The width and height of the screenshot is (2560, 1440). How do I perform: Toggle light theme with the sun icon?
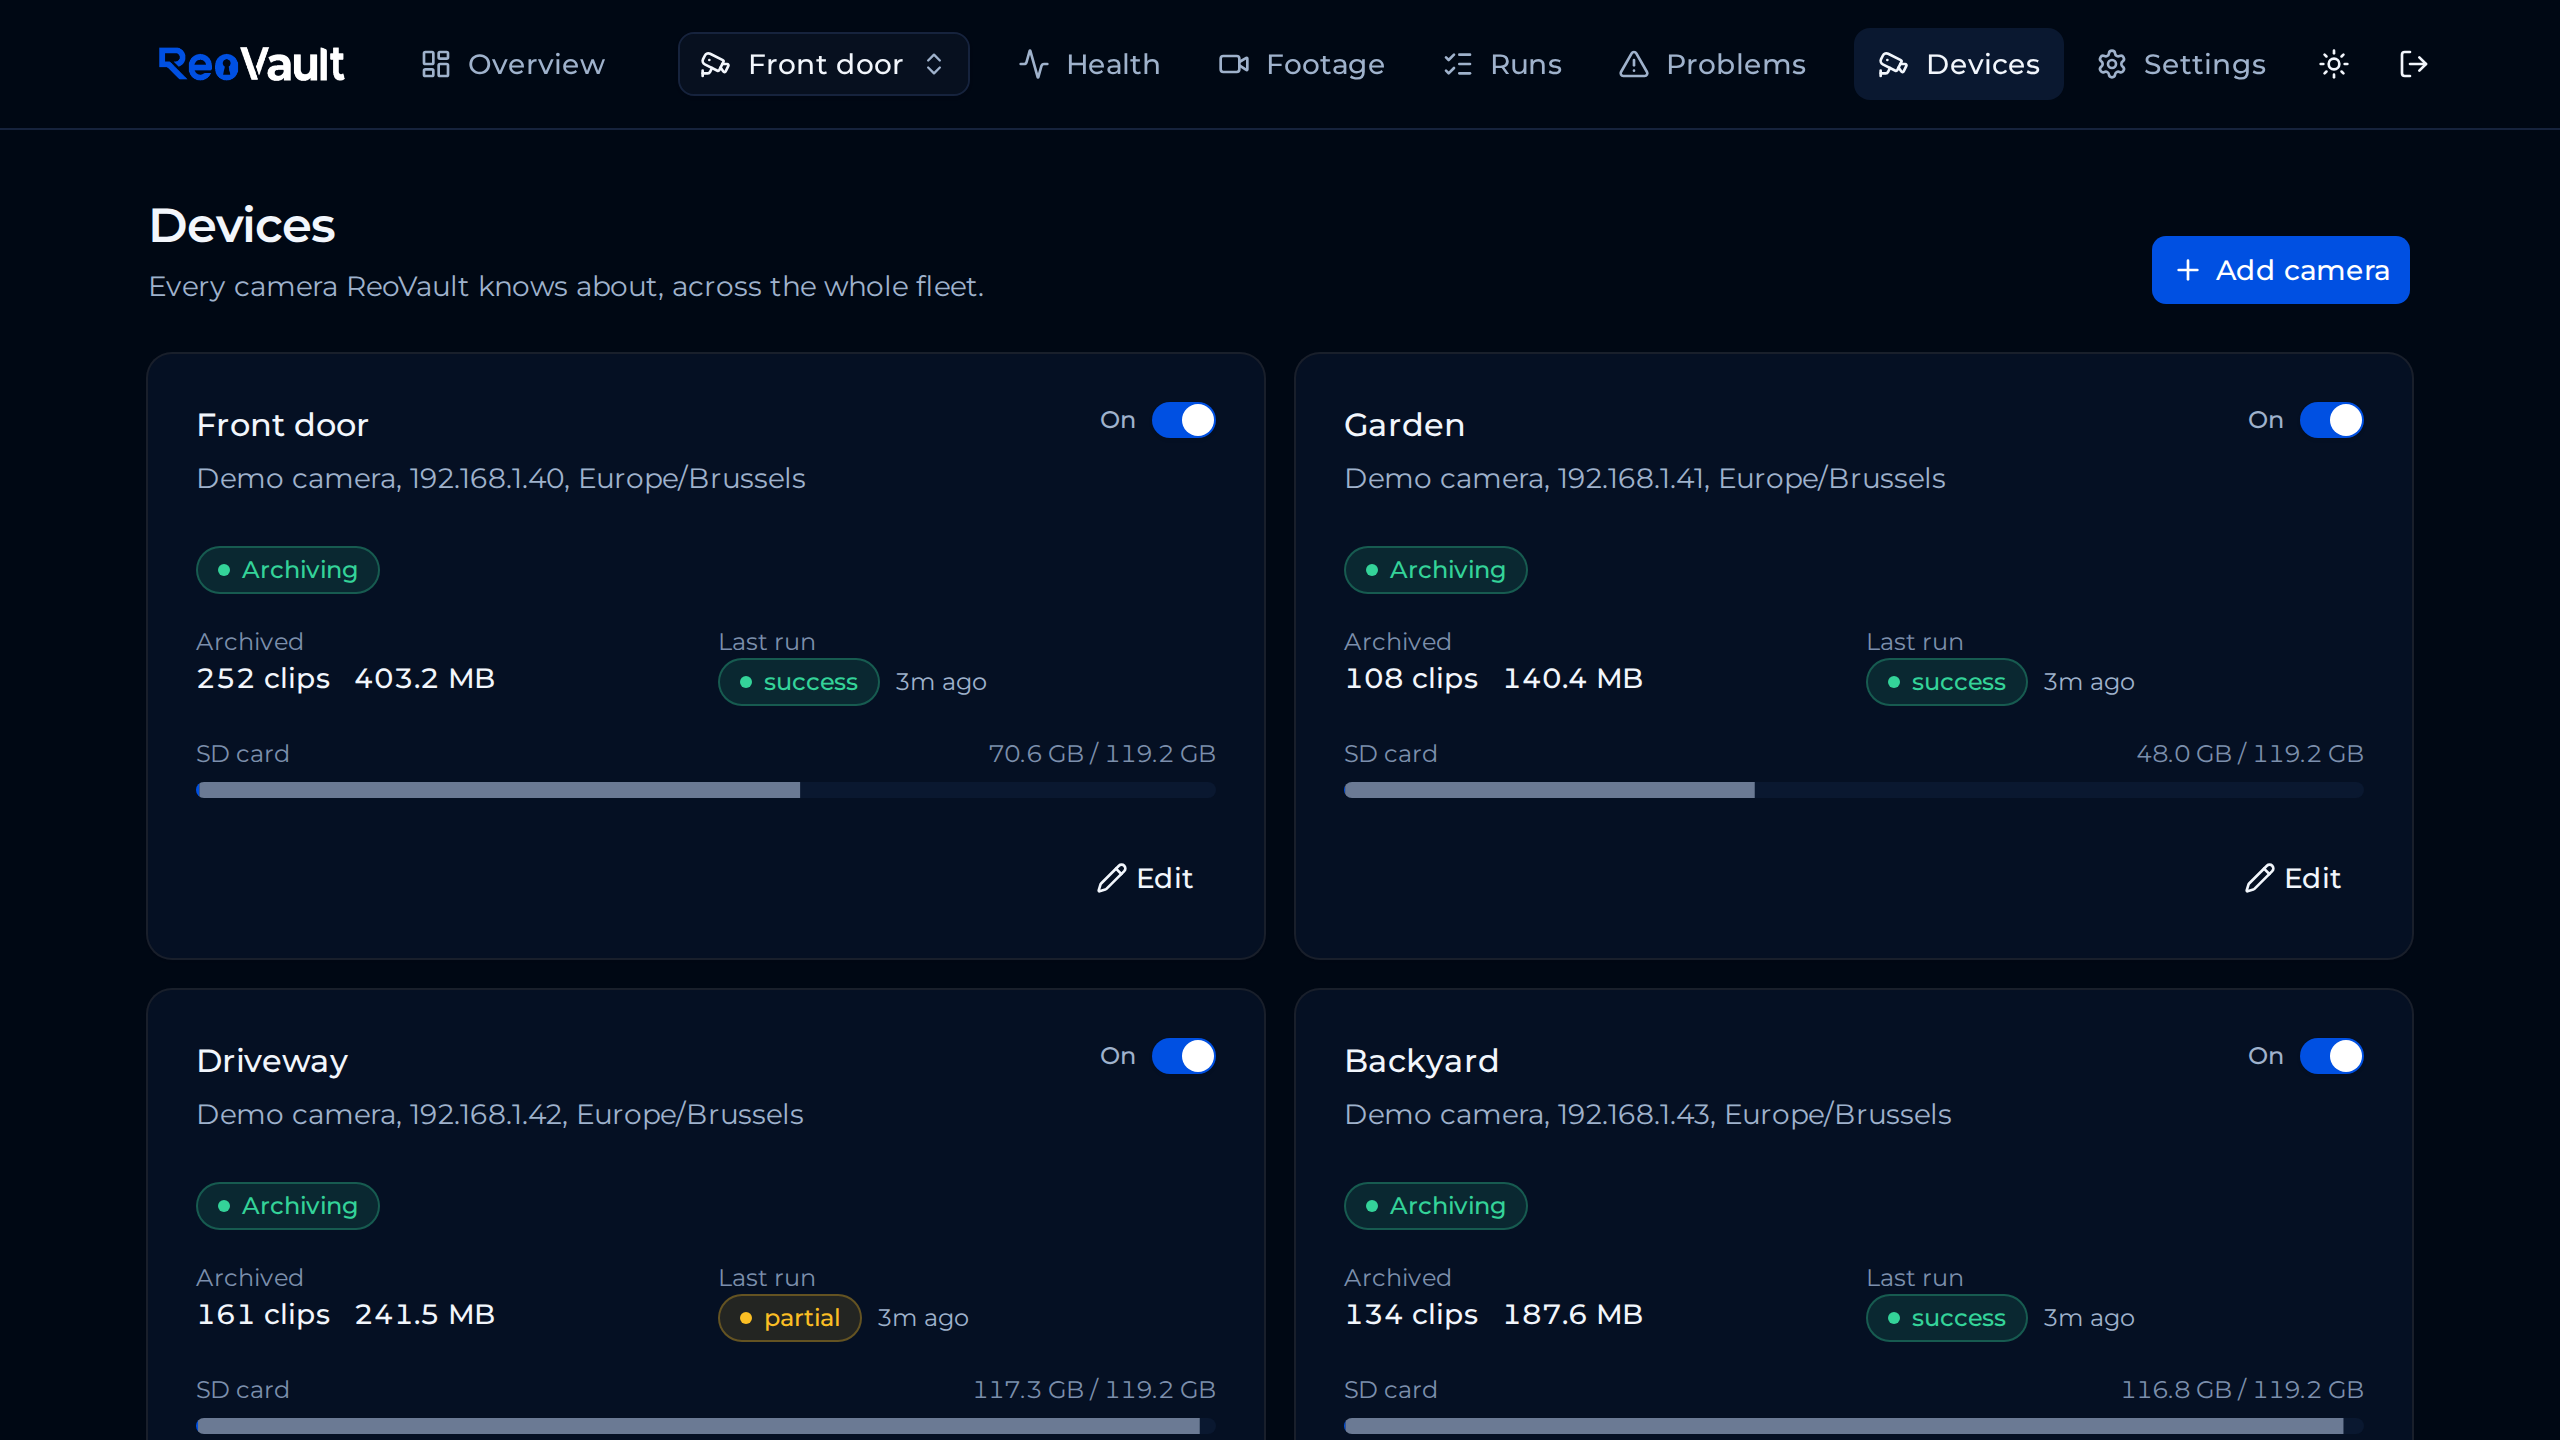tap(2333, 64)
